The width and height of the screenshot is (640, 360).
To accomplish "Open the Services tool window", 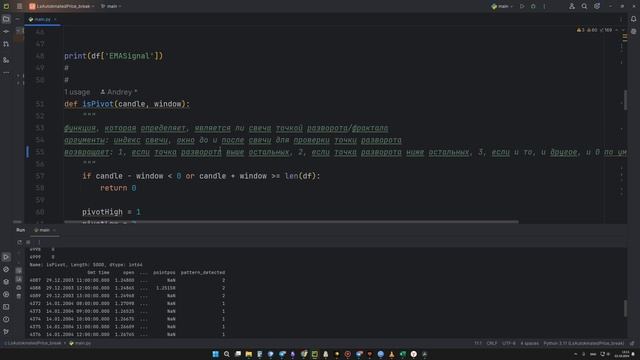I will click(6, 294).
